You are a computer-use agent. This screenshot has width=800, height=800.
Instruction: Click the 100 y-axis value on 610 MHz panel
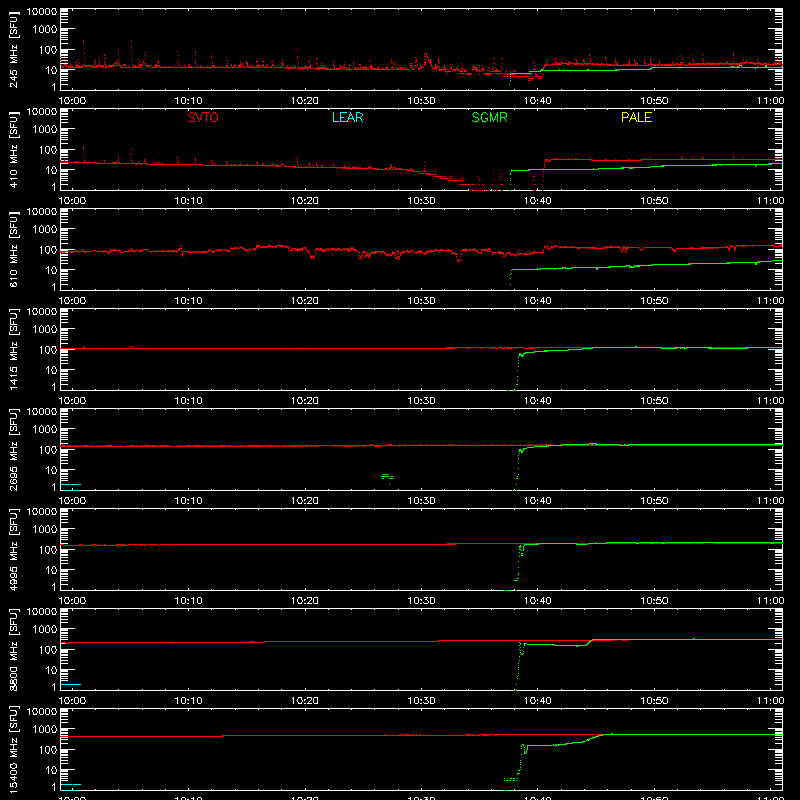tap(48, 250)
